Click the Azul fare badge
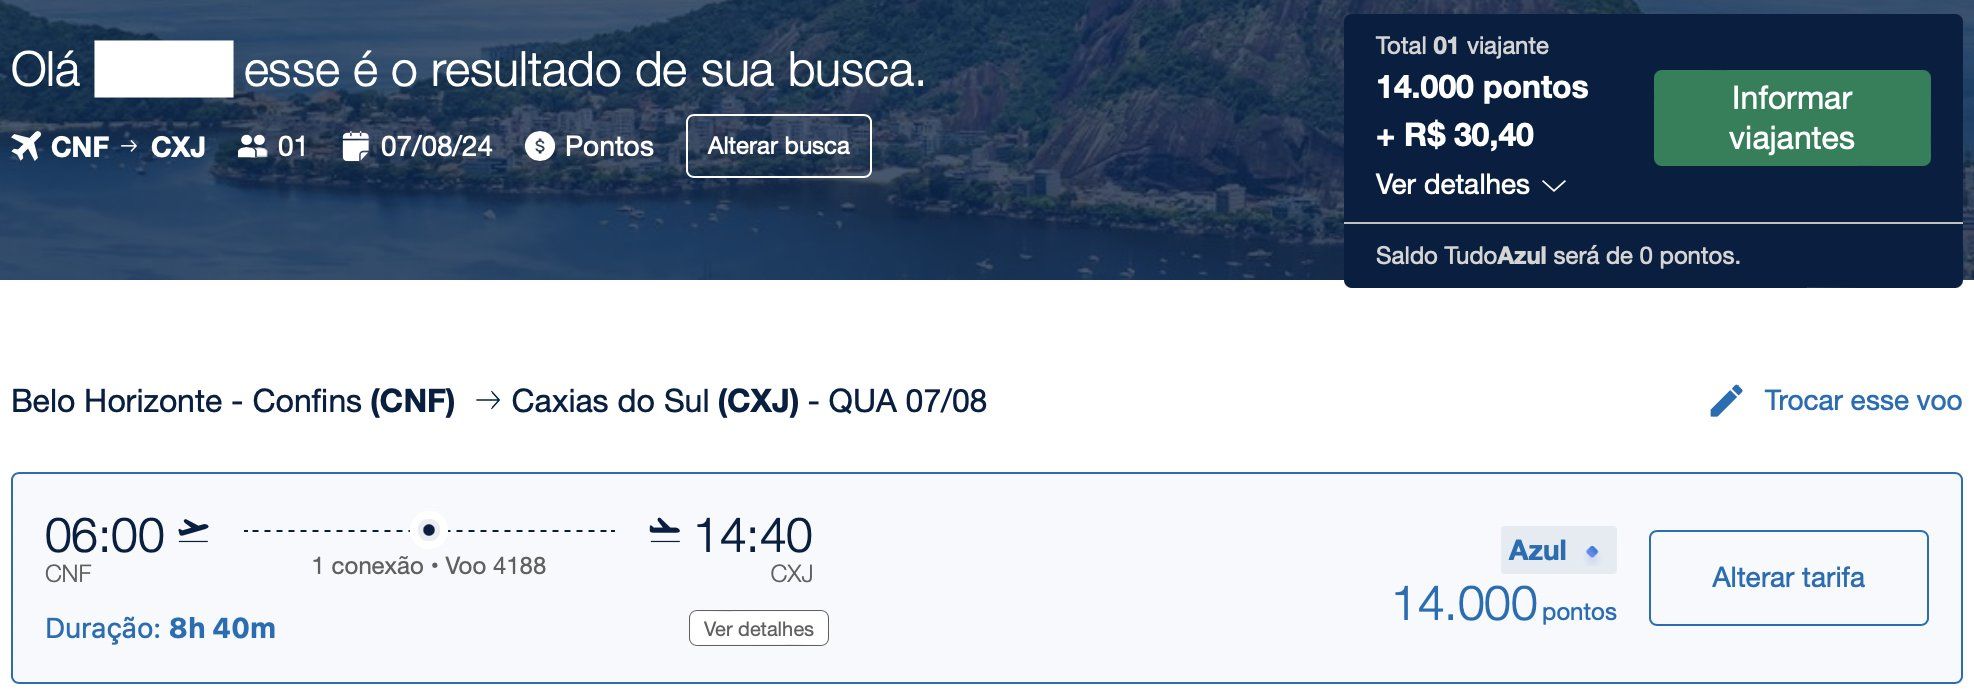The image size is (1974, 696). [x=1558, y=550]
